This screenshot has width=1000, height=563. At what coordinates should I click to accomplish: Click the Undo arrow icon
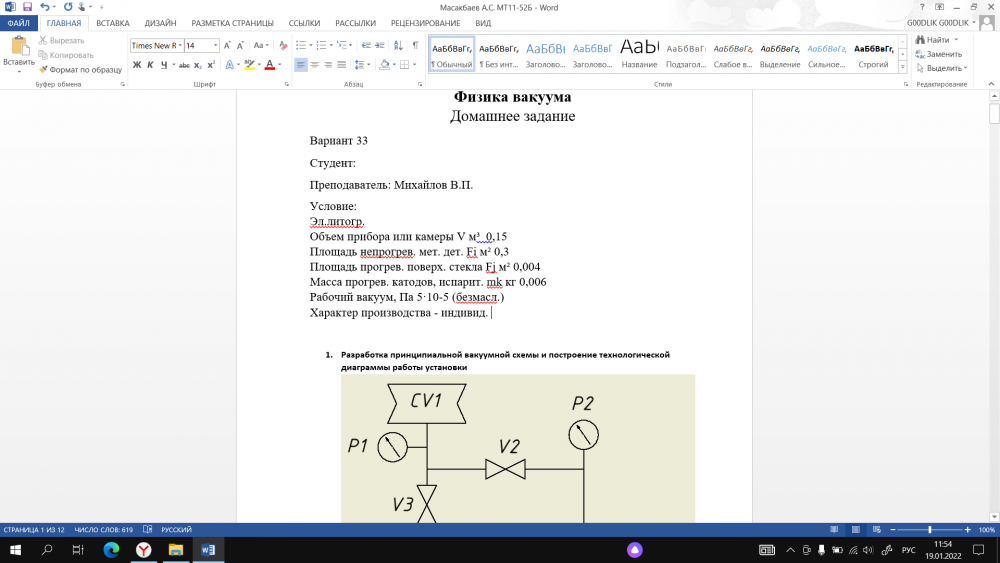coord(44,7)
